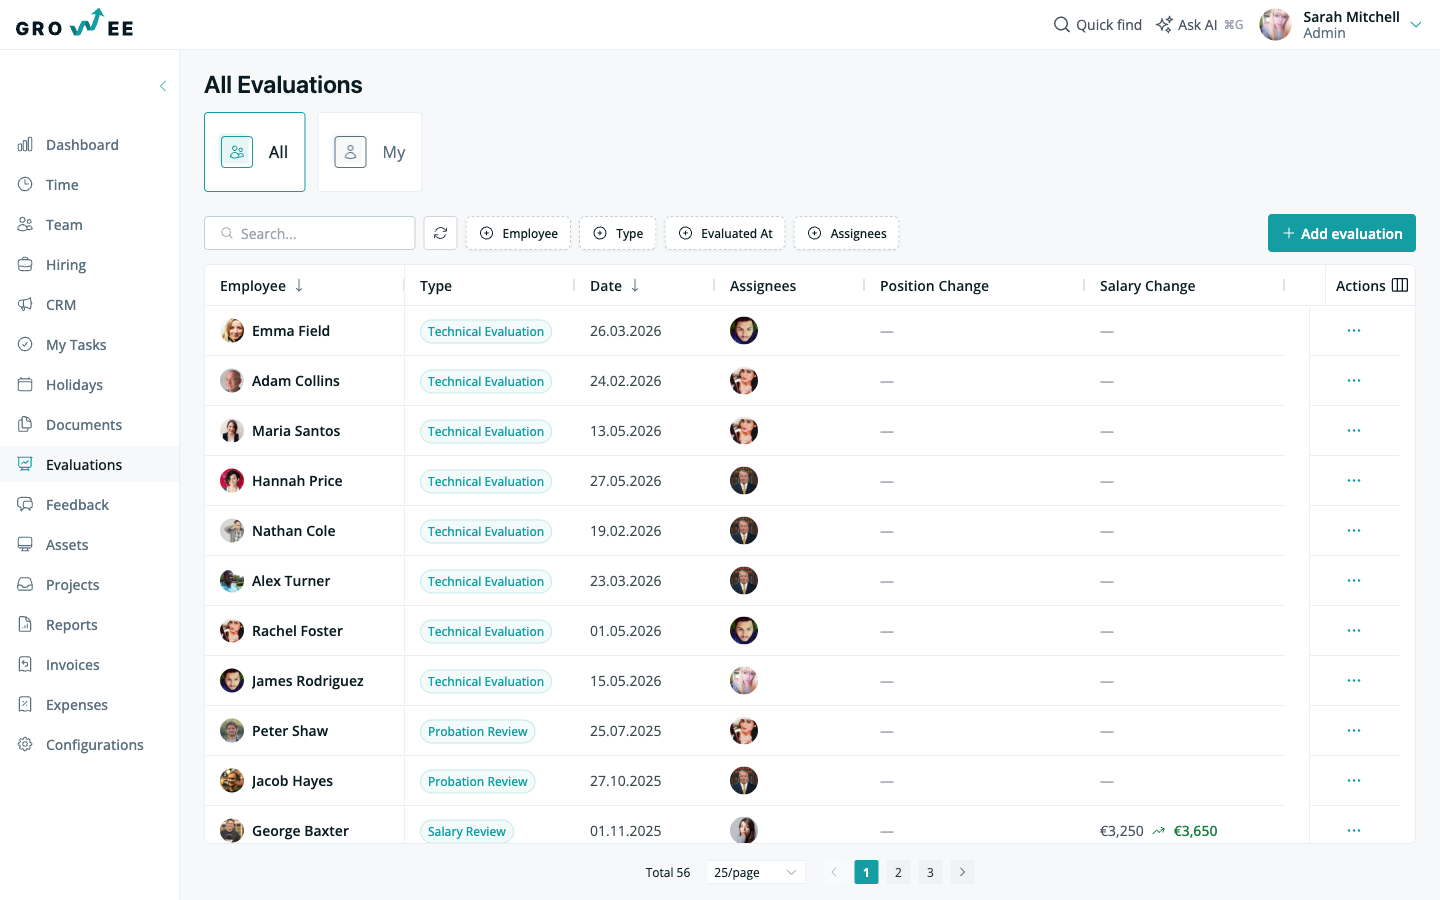This screenshot has width=1440, height=900.
Task: Open the Evaluated At filter
Action: (x=726, y=233)
